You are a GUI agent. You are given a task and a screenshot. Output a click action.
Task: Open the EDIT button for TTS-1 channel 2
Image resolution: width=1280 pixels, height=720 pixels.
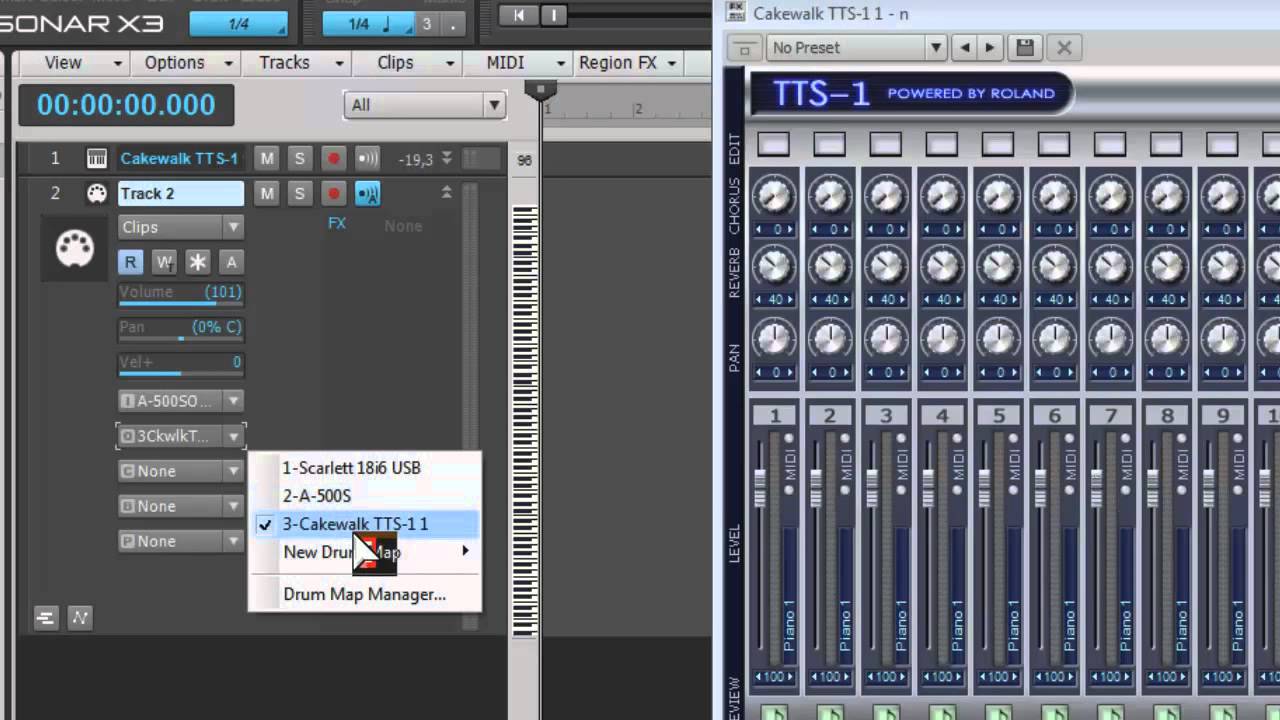(x=830, y=145)
